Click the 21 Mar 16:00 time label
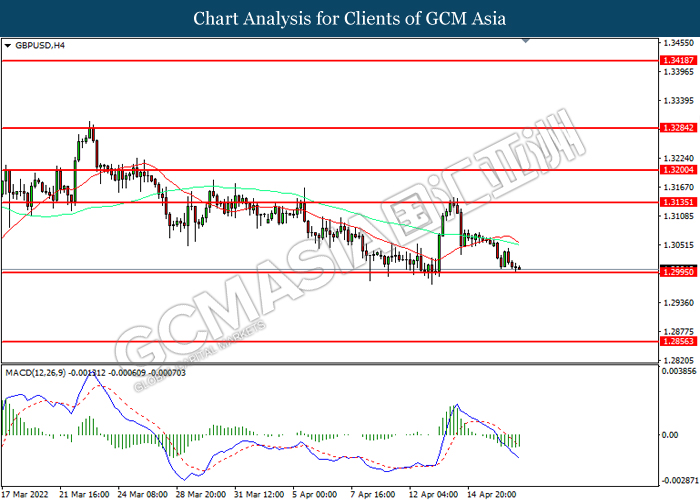Screen dimensions: 700x500 (85, 494)
